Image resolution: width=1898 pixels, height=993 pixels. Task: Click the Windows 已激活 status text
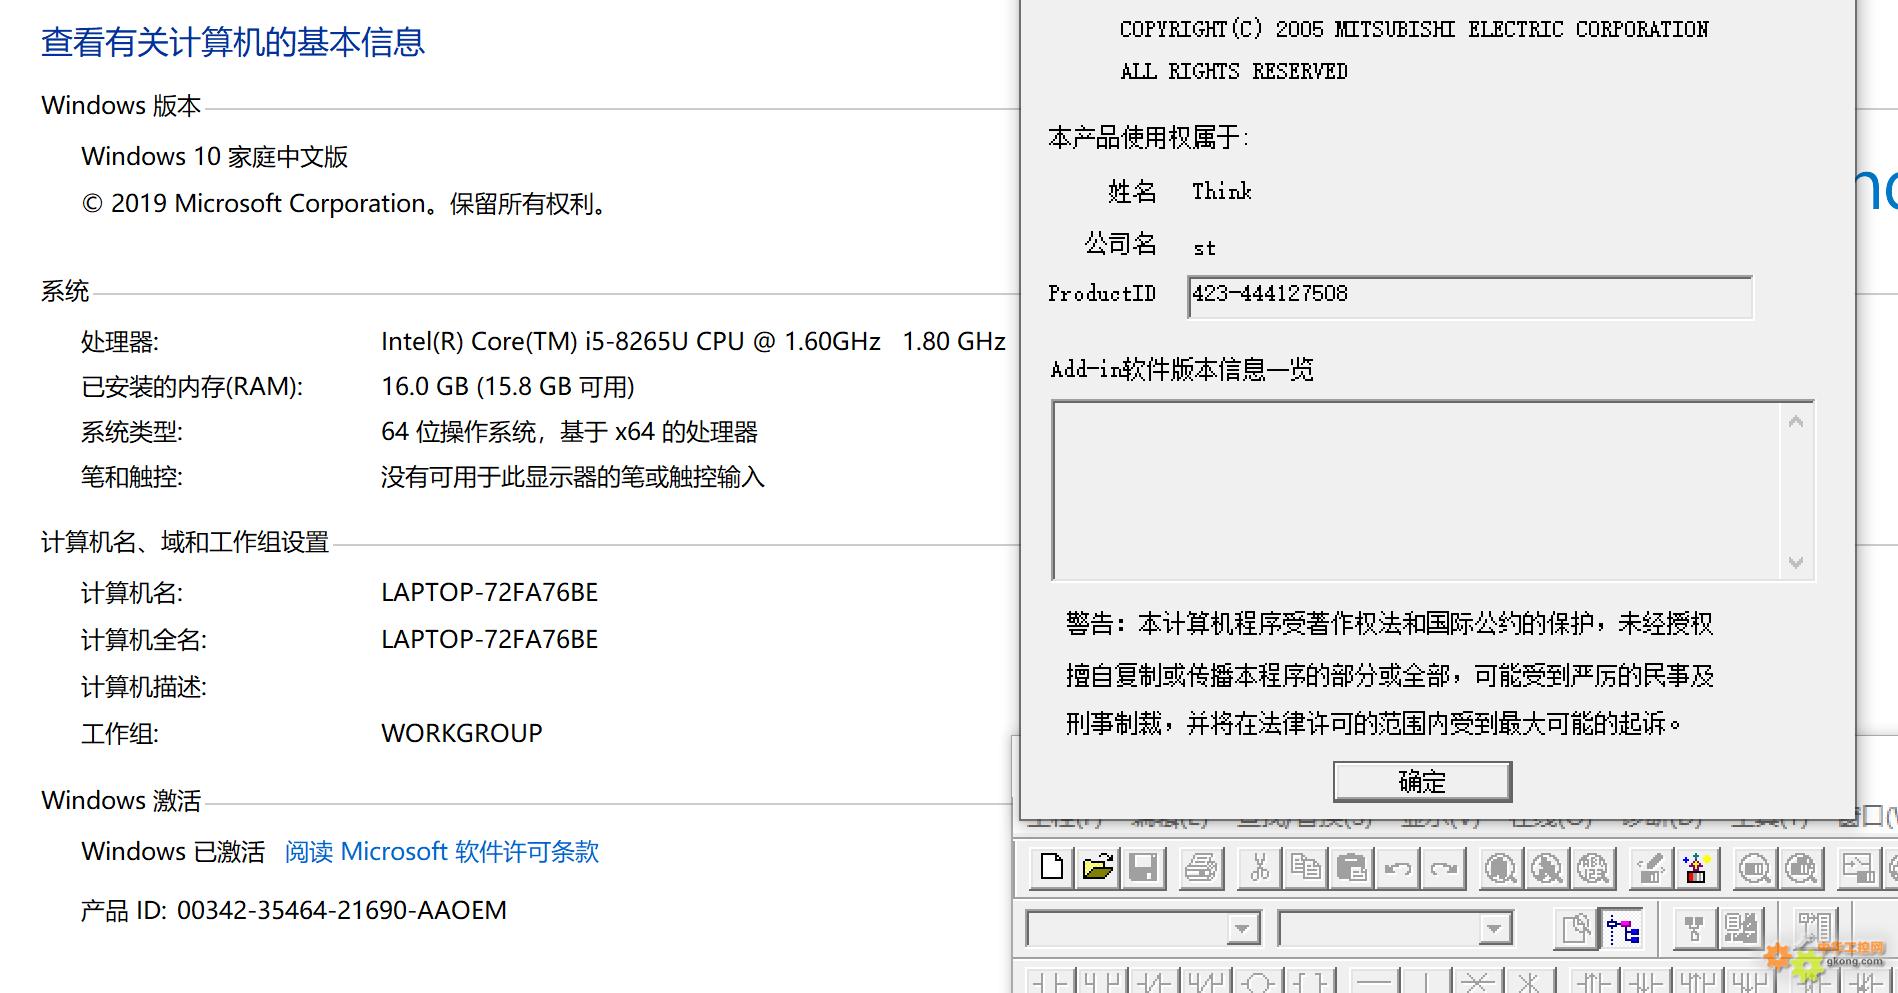(x=173, y=851)
